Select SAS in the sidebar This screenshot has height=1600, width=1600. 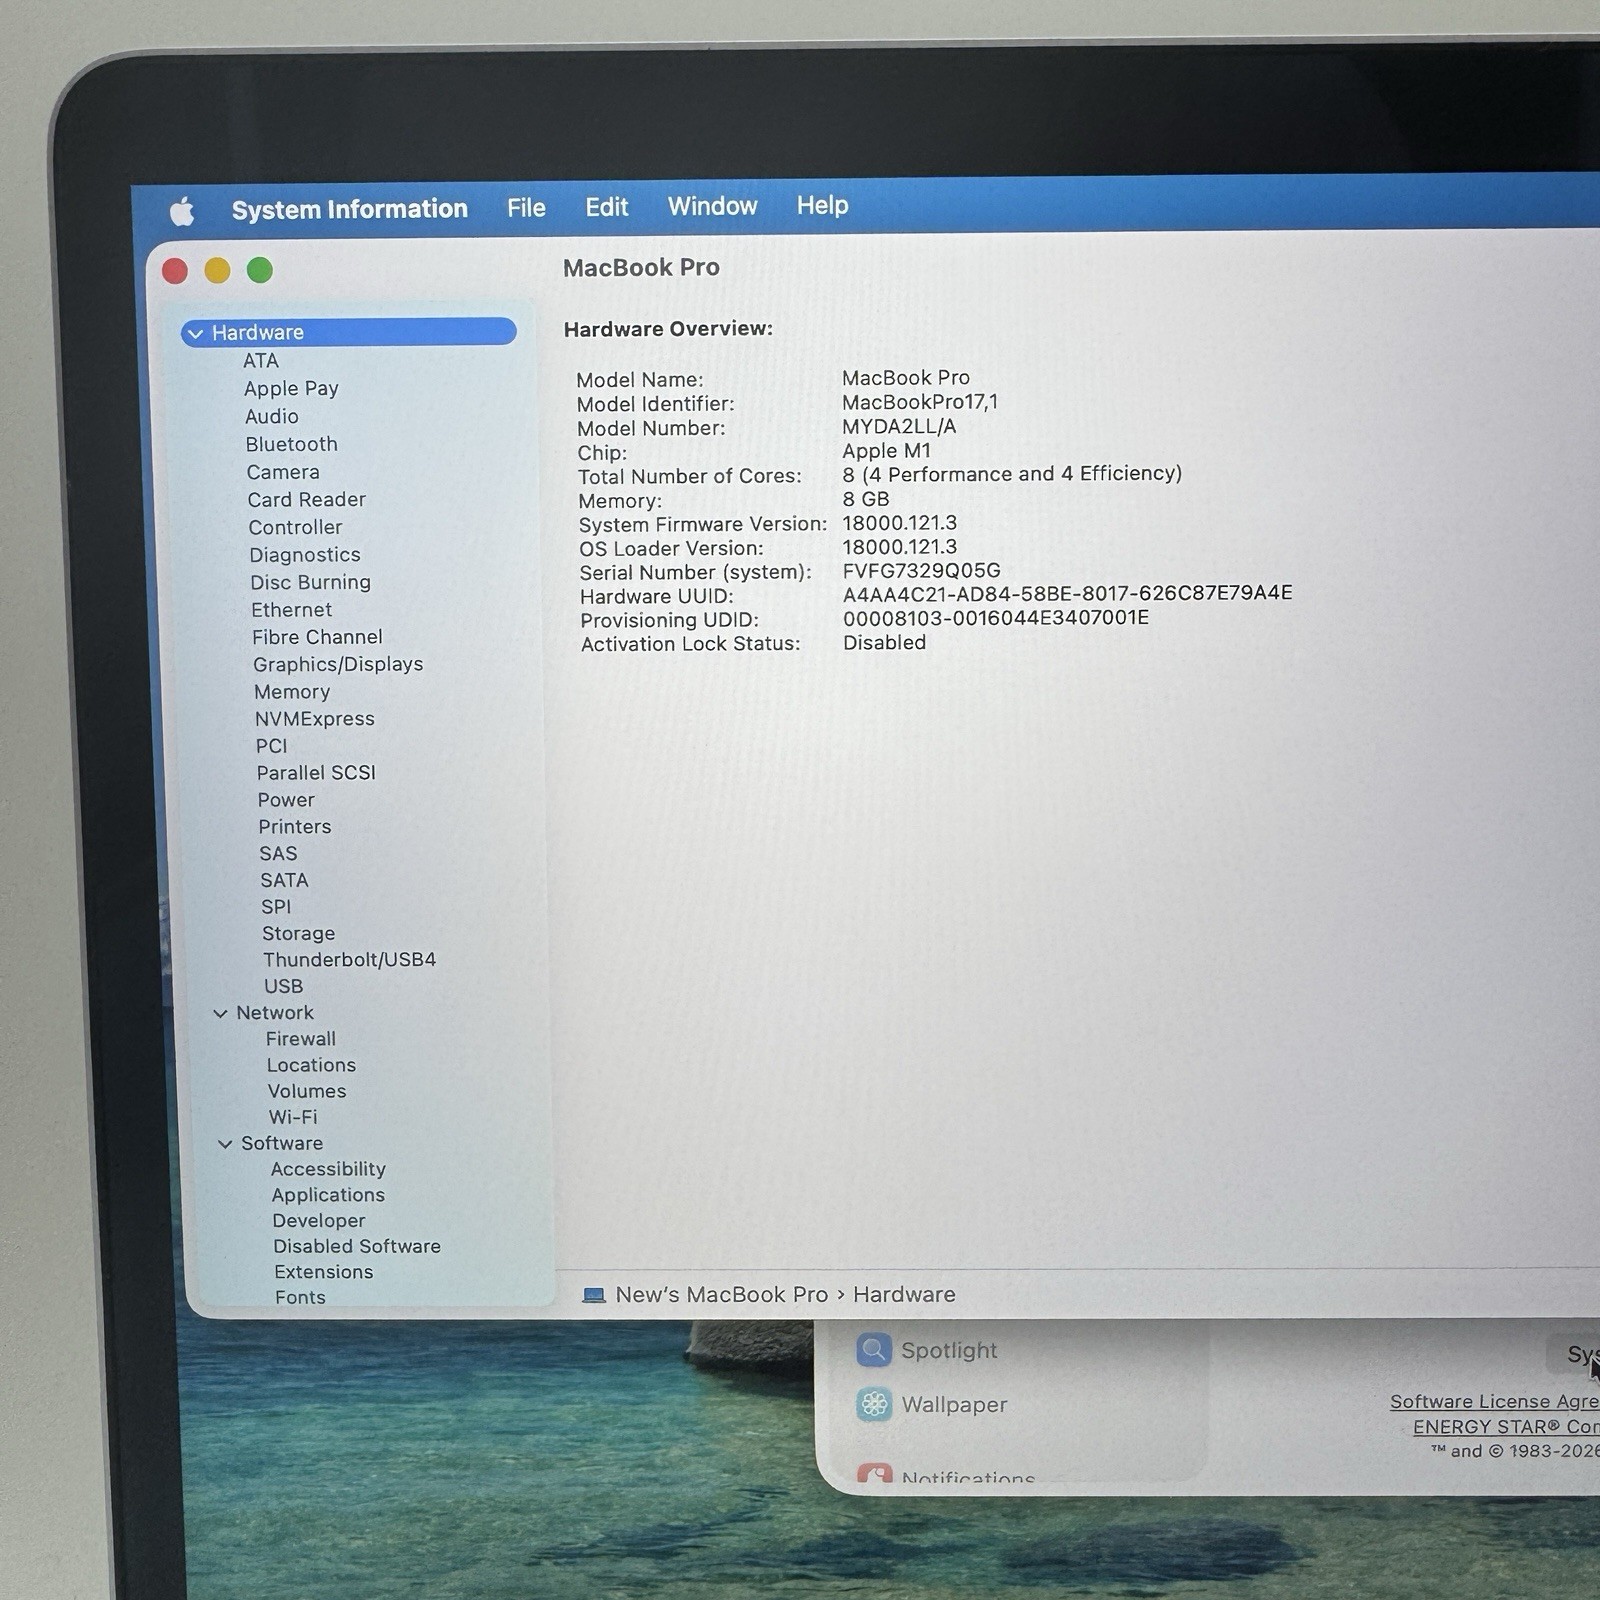pos(278,854)
